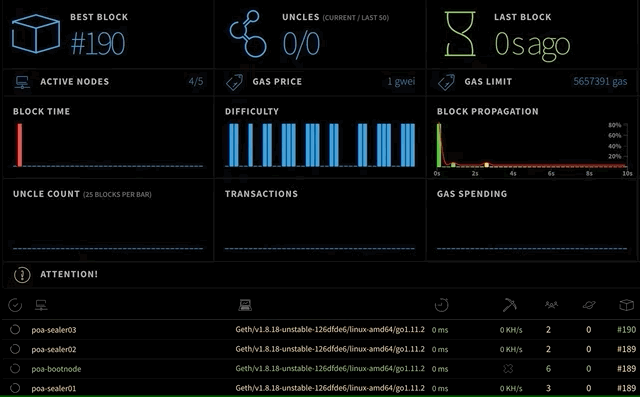640x397 pixels.
Task: Click poa-bootnode not-mining cross icon
Action: [508, 369]
